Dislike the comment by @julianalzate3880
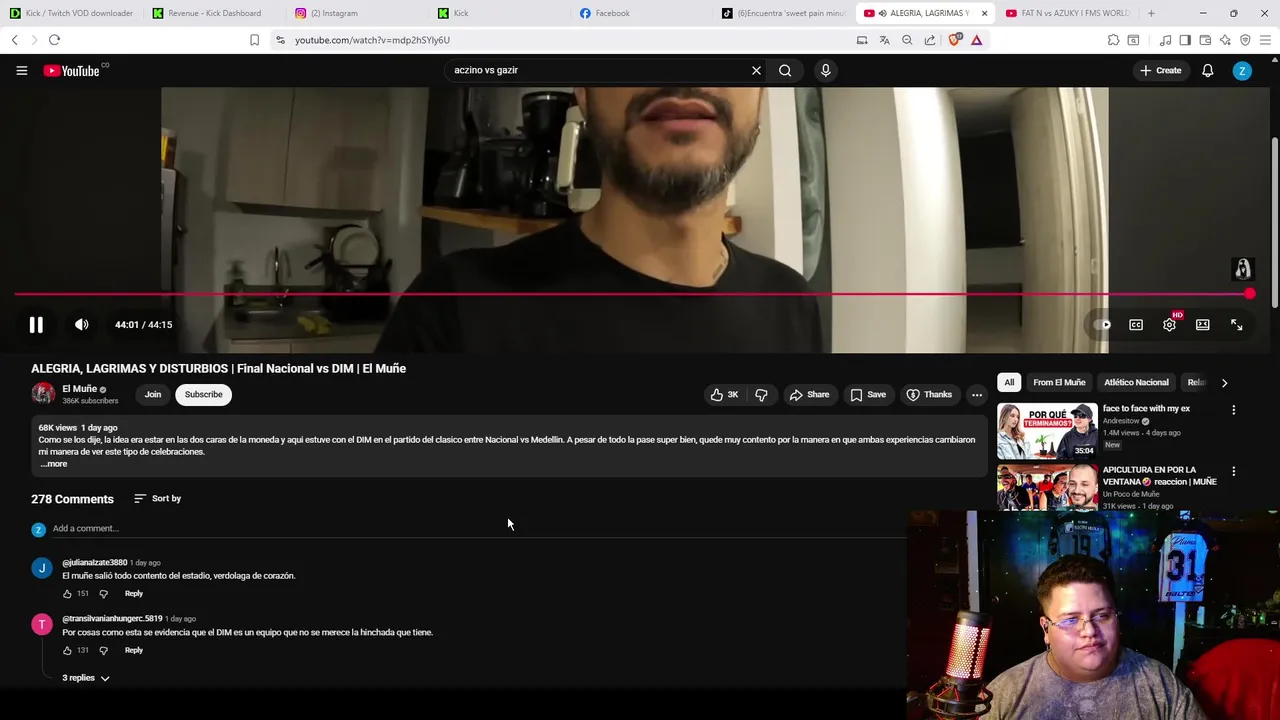The width and height of the screenshot is (1280, 720). click(x=103, y=594)
